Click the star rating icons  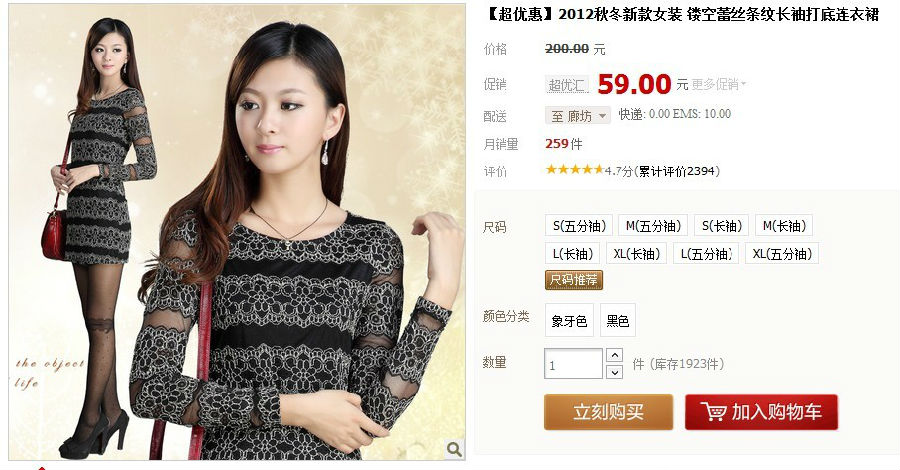coord(575,170)
